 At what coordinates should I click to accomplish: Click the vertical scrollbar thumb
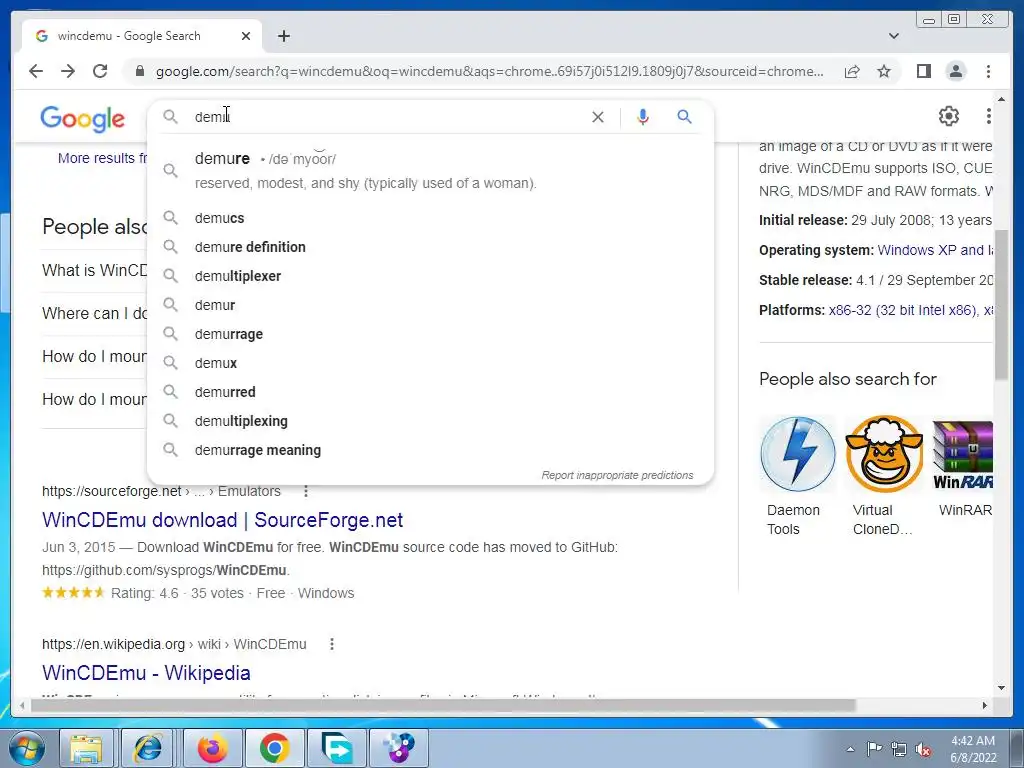tap(1001, 304)
